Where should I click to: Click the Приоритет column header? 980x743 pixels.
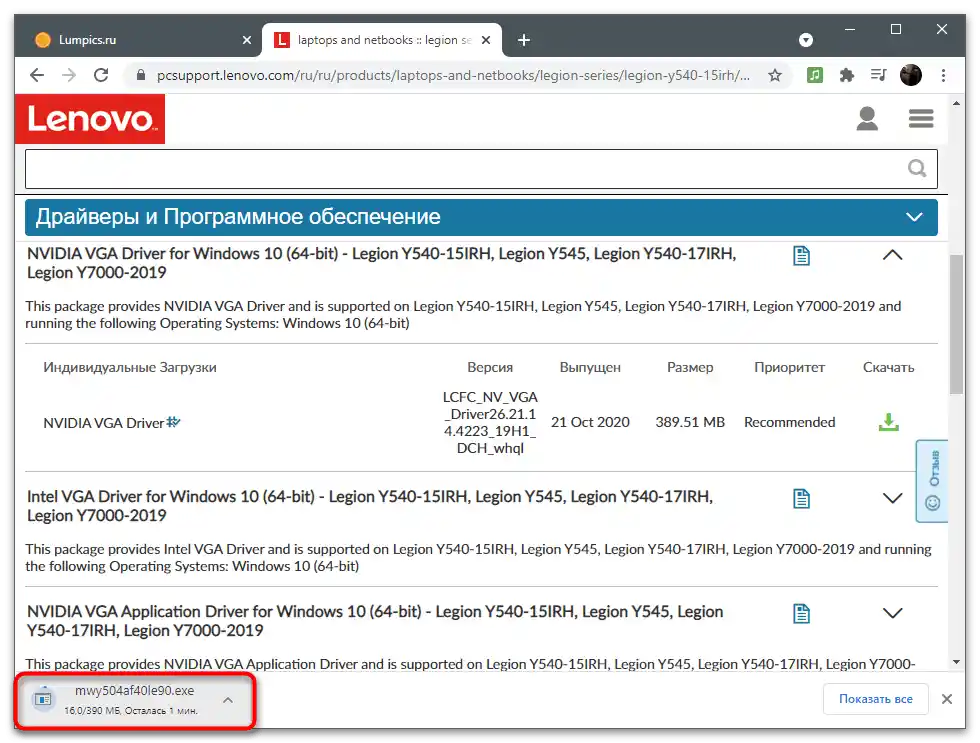tap(789, 367)
